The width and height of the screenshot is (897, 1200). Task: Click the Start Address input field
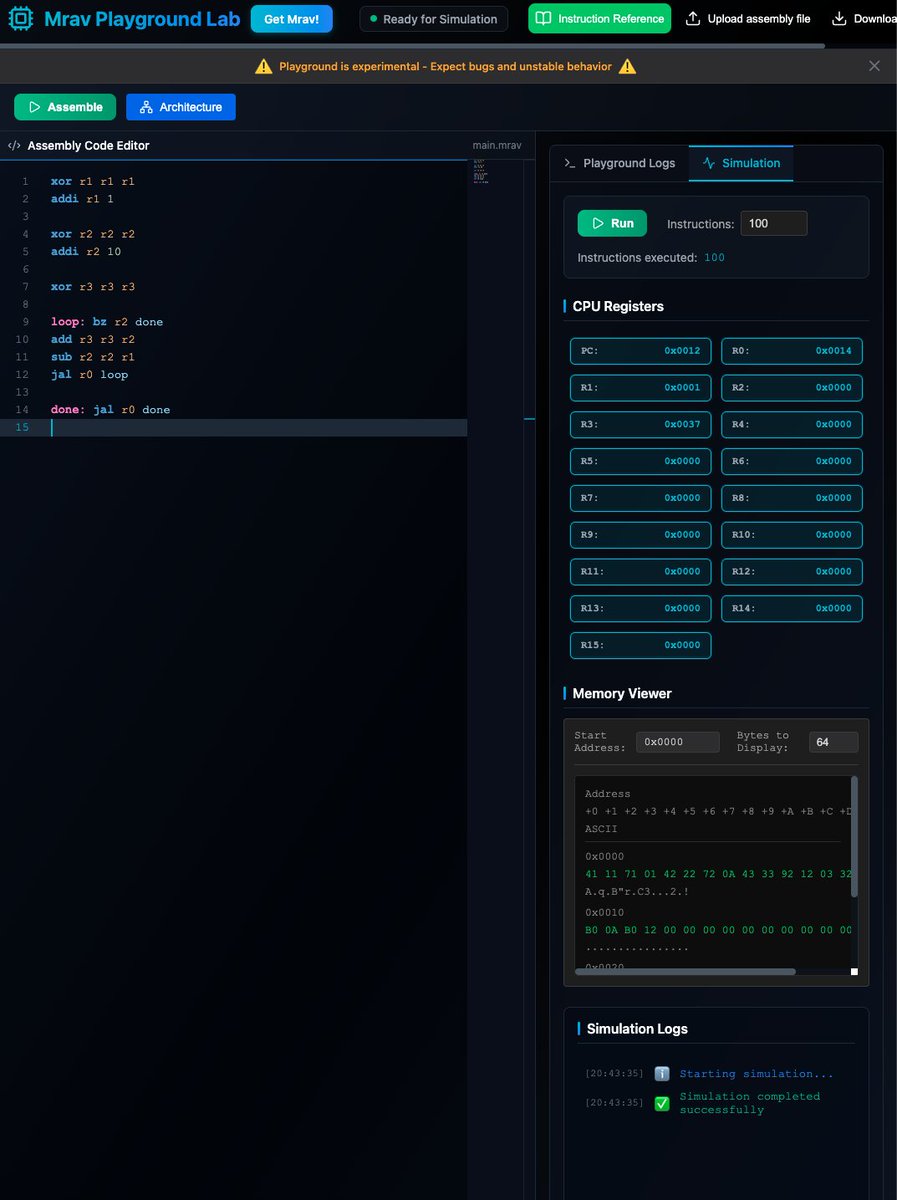pos(678,742)
